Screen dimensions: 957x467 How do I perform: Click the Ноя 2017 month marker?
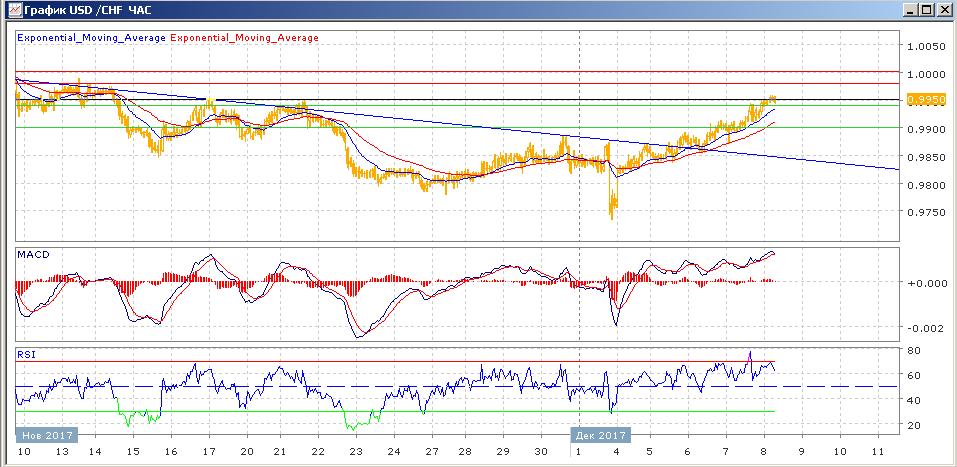coord(48,435)
